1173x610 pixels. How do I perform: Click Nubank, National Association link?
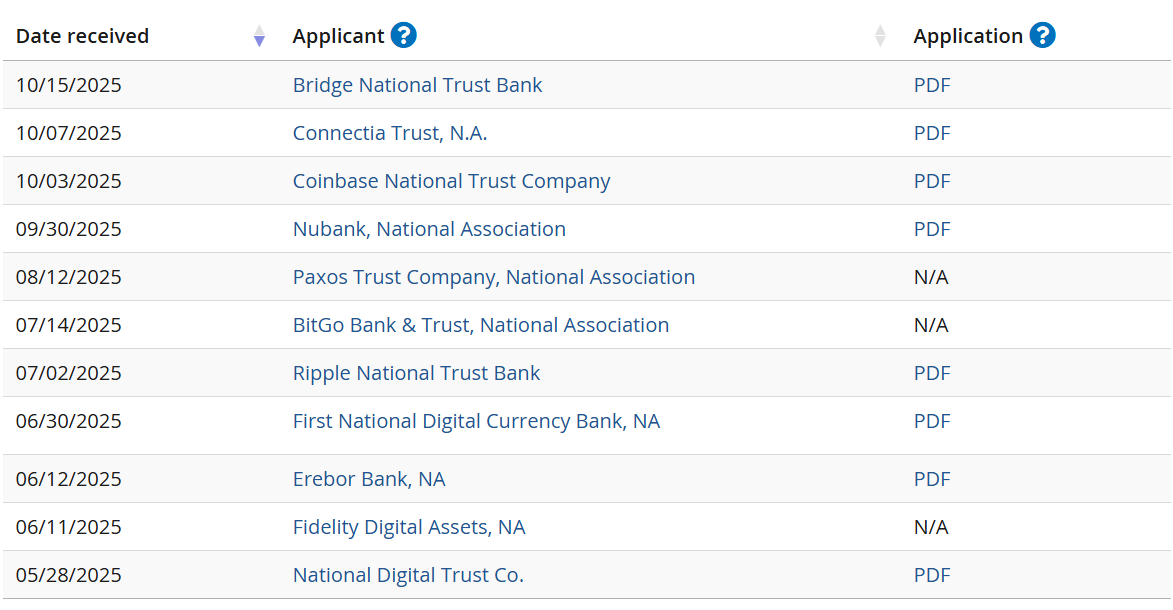click(429, 229)
